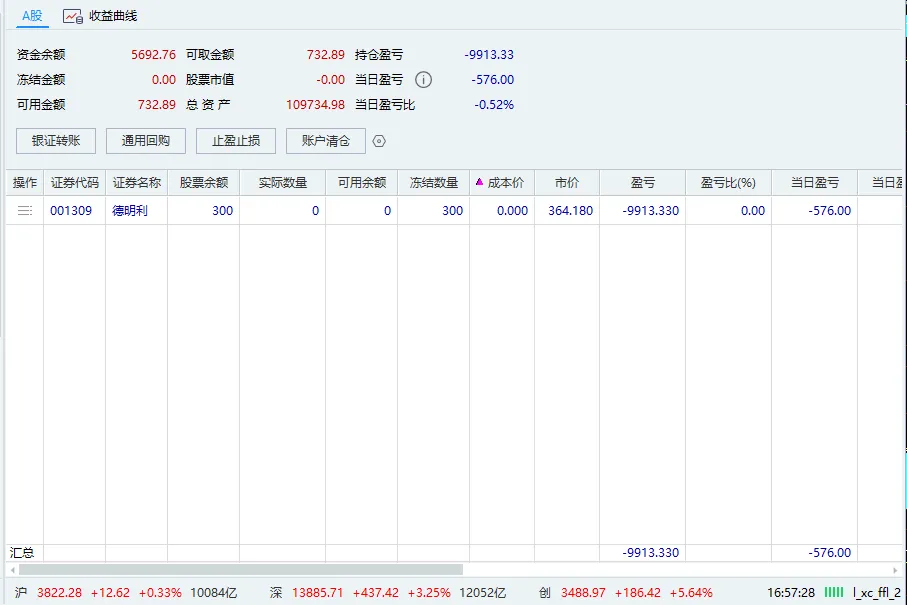Open the 收益曲线 chart icon

[73, 16]
